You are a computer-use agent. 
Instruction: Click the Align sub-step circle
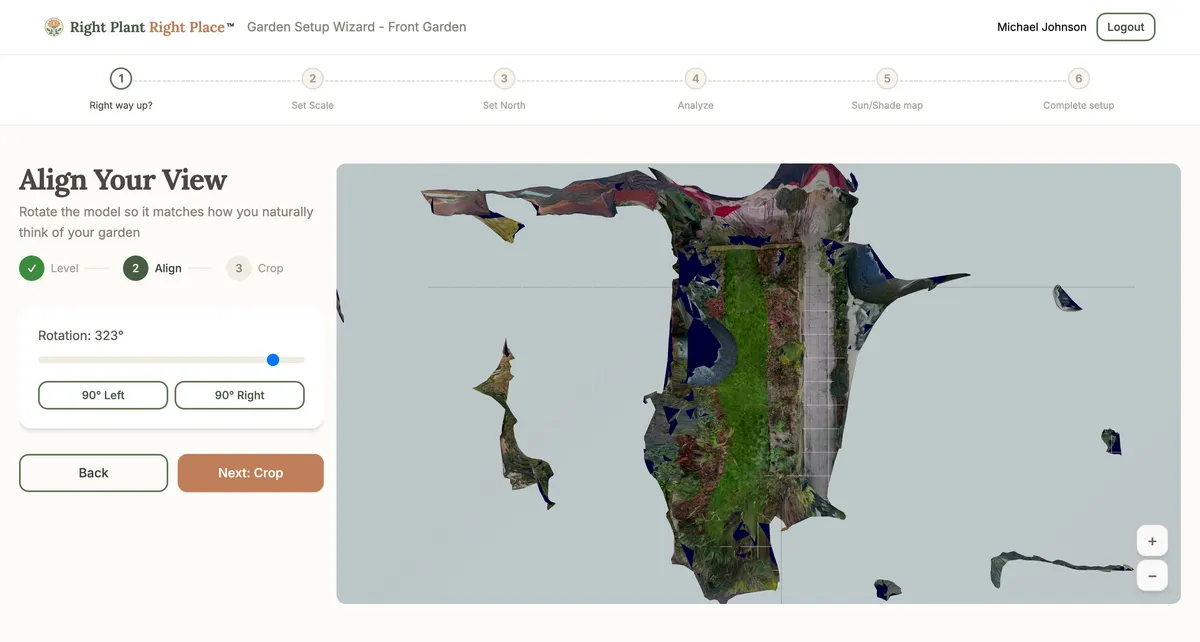coord(135,268)
